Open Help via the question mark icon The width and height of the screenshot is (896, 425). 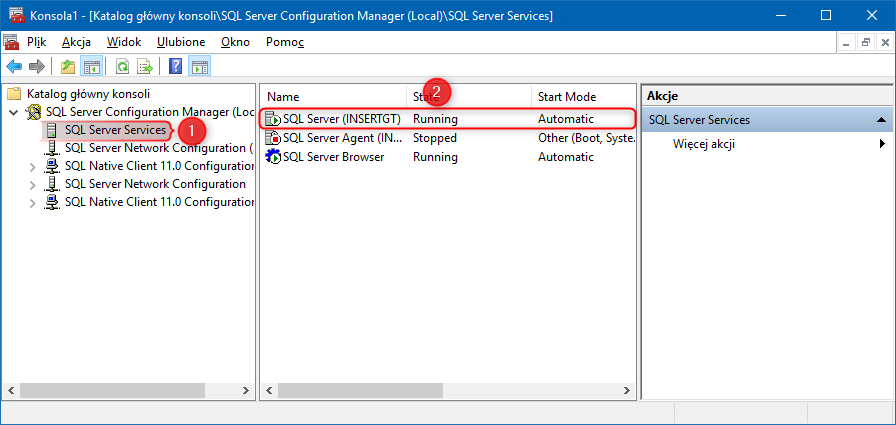[176, 67]
